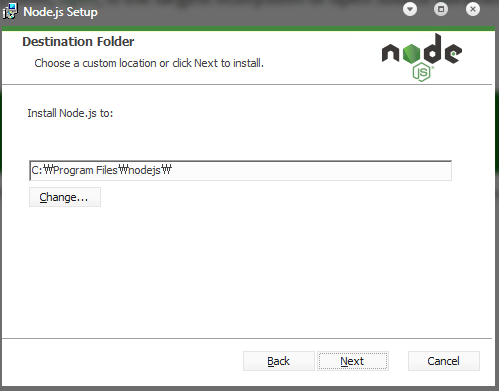Cancel the Node.js setup
Screen dimensions: 499x391
[444, 361]
